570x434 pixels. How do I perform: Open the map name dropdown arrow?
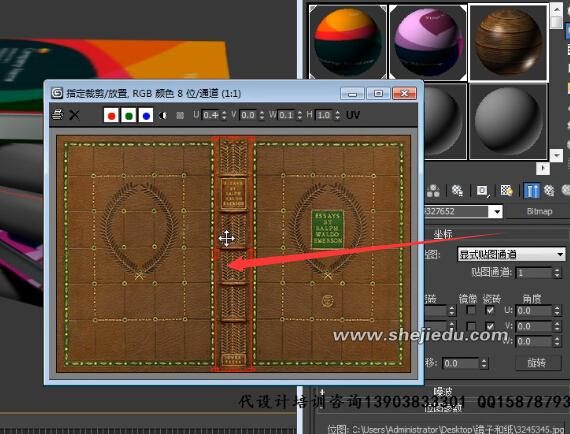coord(497,212)
